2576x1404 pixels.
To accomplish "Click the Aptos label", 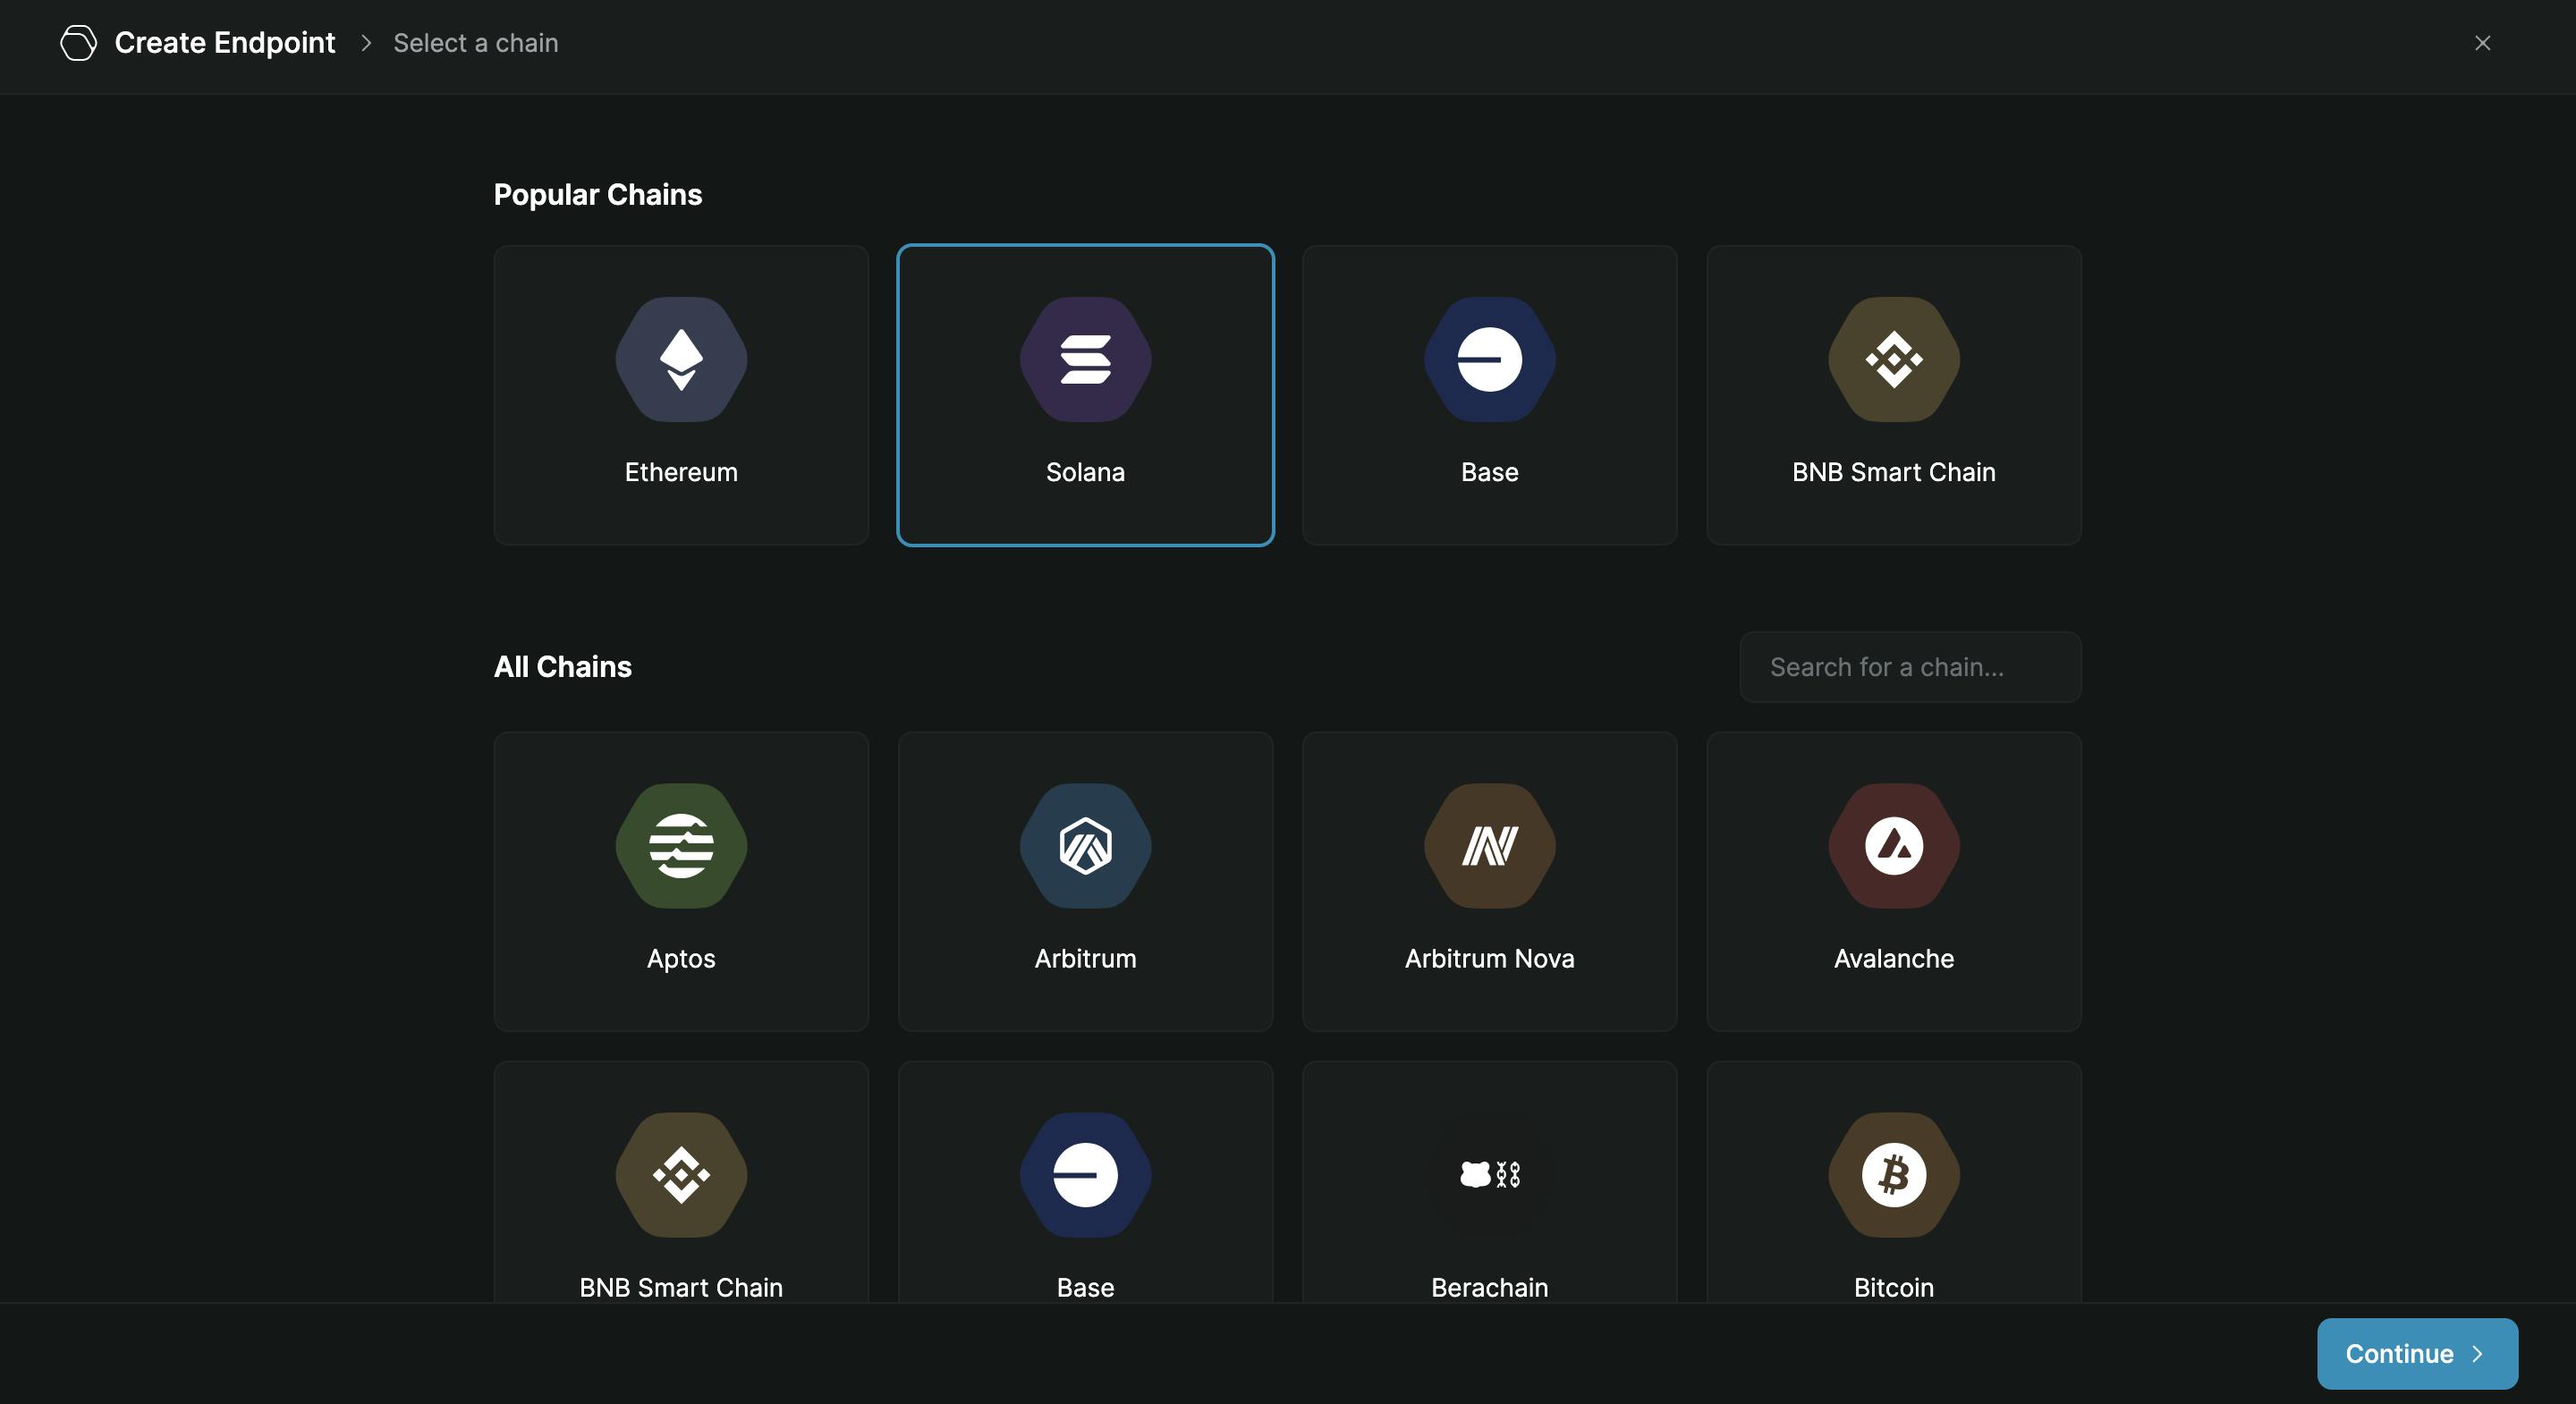I will (681, 959).
